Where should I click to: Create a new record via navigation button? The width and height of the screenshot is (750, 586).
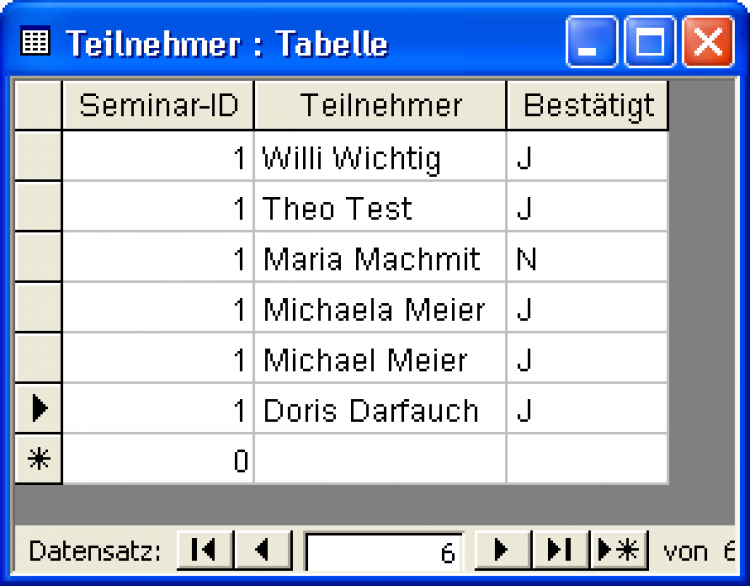619,550
